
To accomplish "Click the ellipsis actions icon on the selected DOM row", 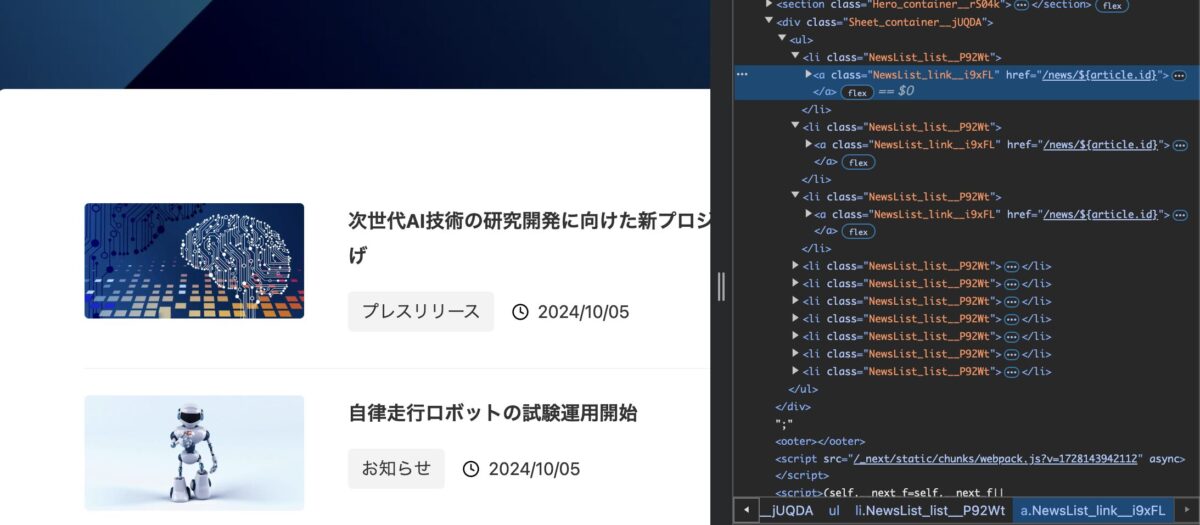I will click(742, 75).
